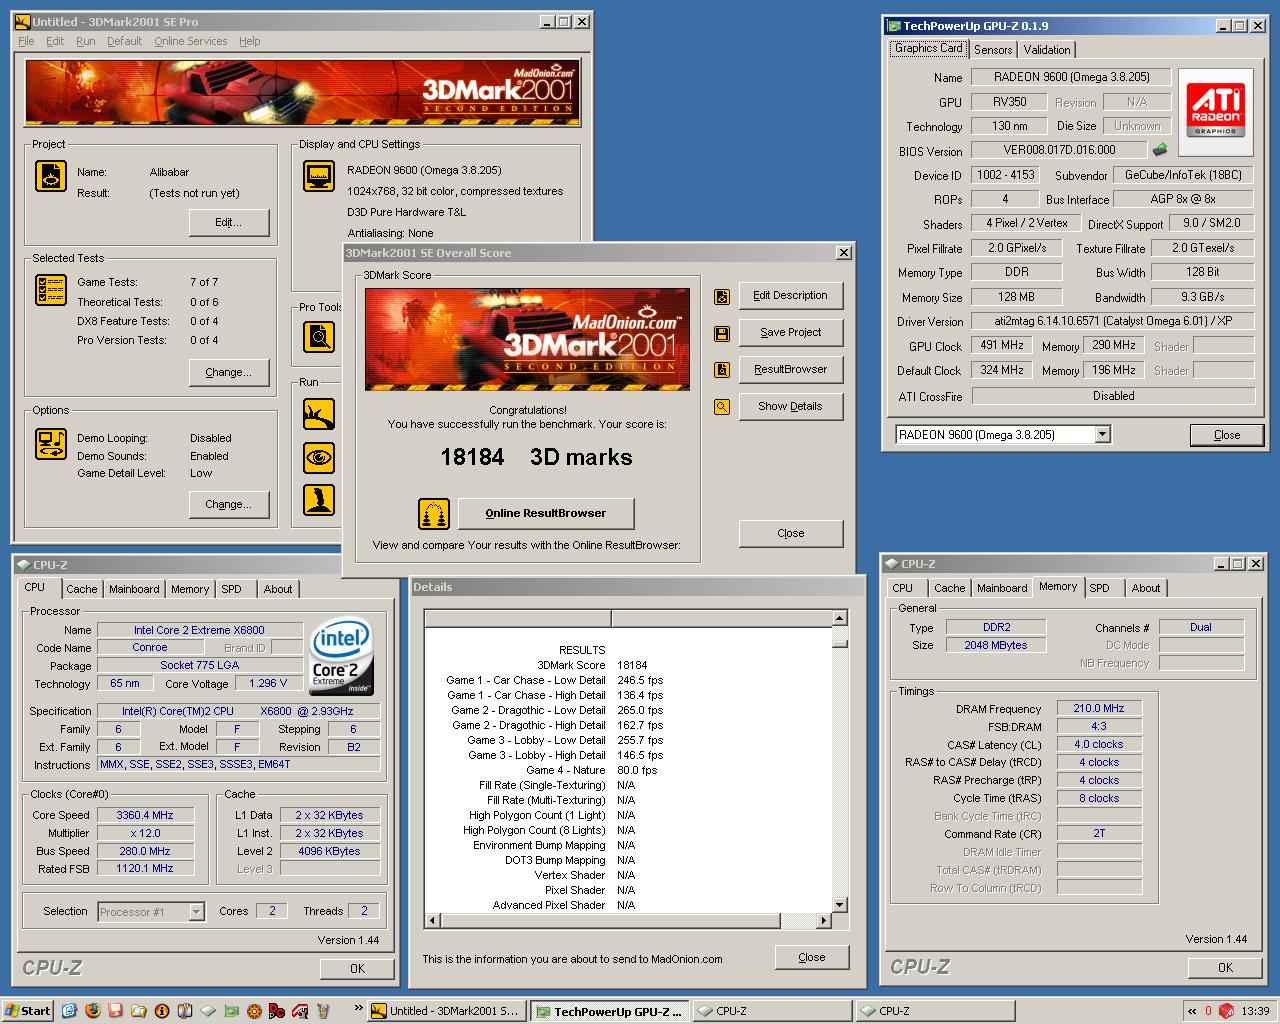The width and height of the screenshot is (1280, 1024).
Task: Click the icon beside Online ResultBrowser
Action: point(434,514)
